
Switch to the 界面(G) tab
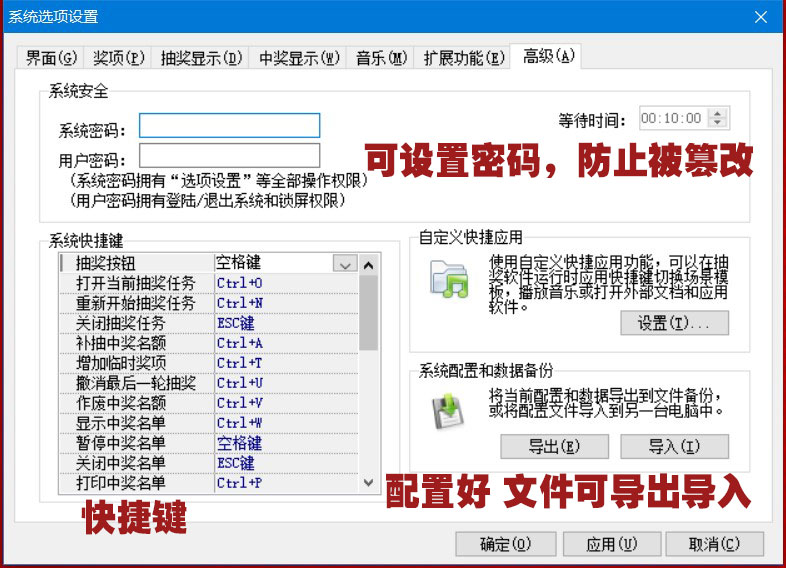point(51,57)
